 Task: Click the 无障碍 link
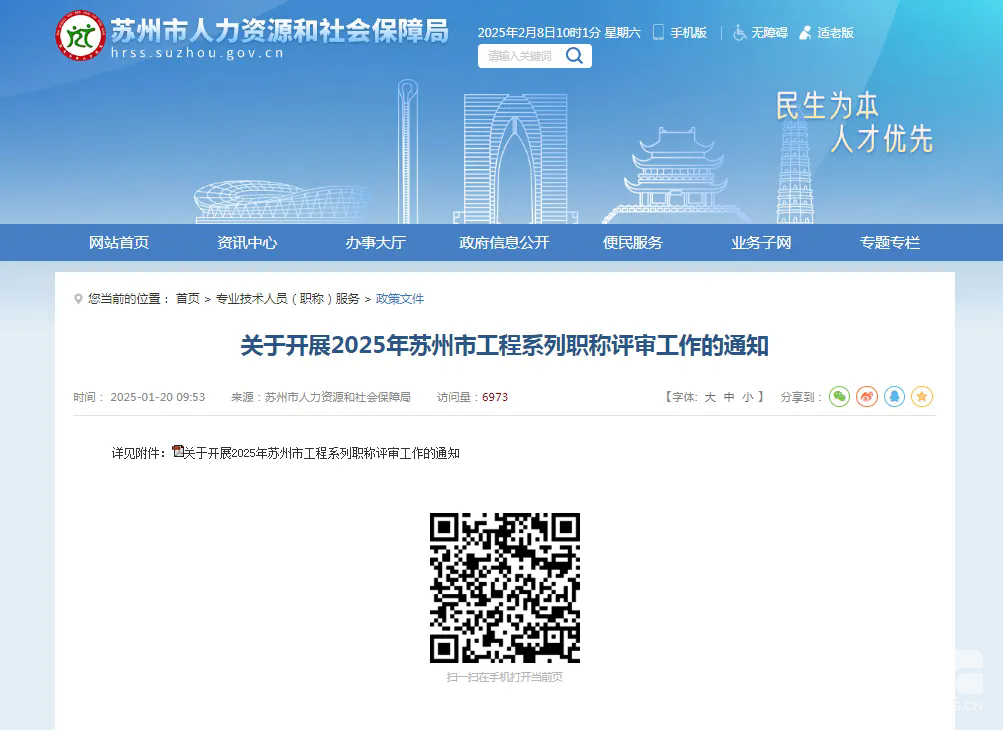click(769, 33)
